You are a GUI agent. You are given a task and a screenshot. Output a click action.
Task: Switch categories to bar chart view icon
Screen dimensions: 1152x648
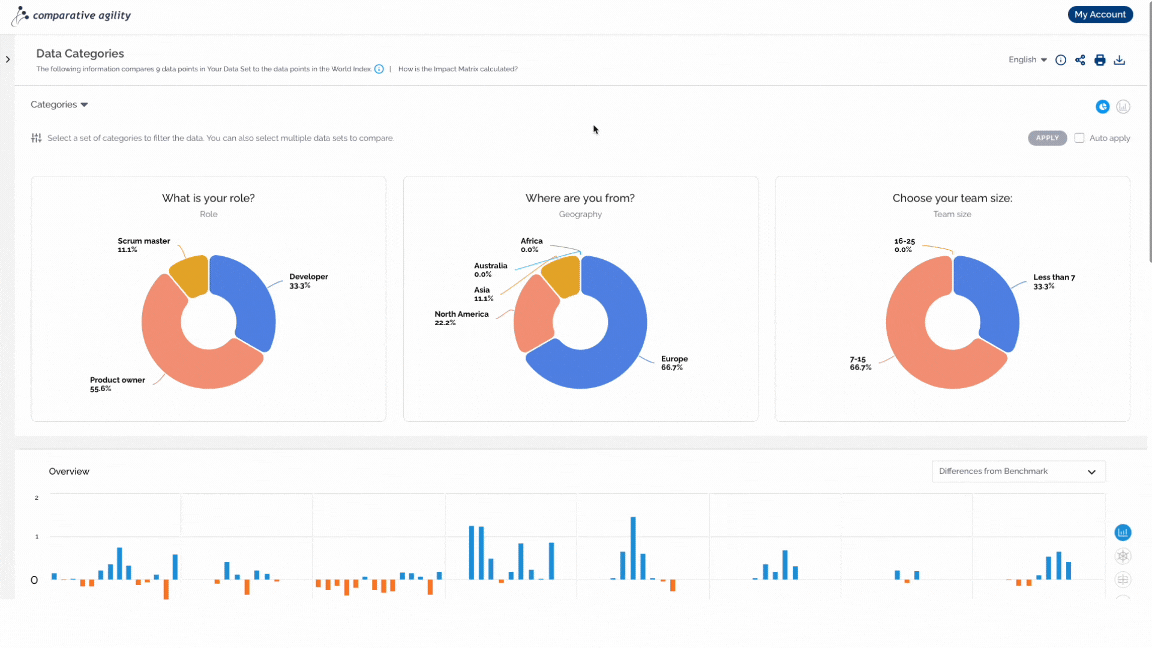coord(1123,107)
